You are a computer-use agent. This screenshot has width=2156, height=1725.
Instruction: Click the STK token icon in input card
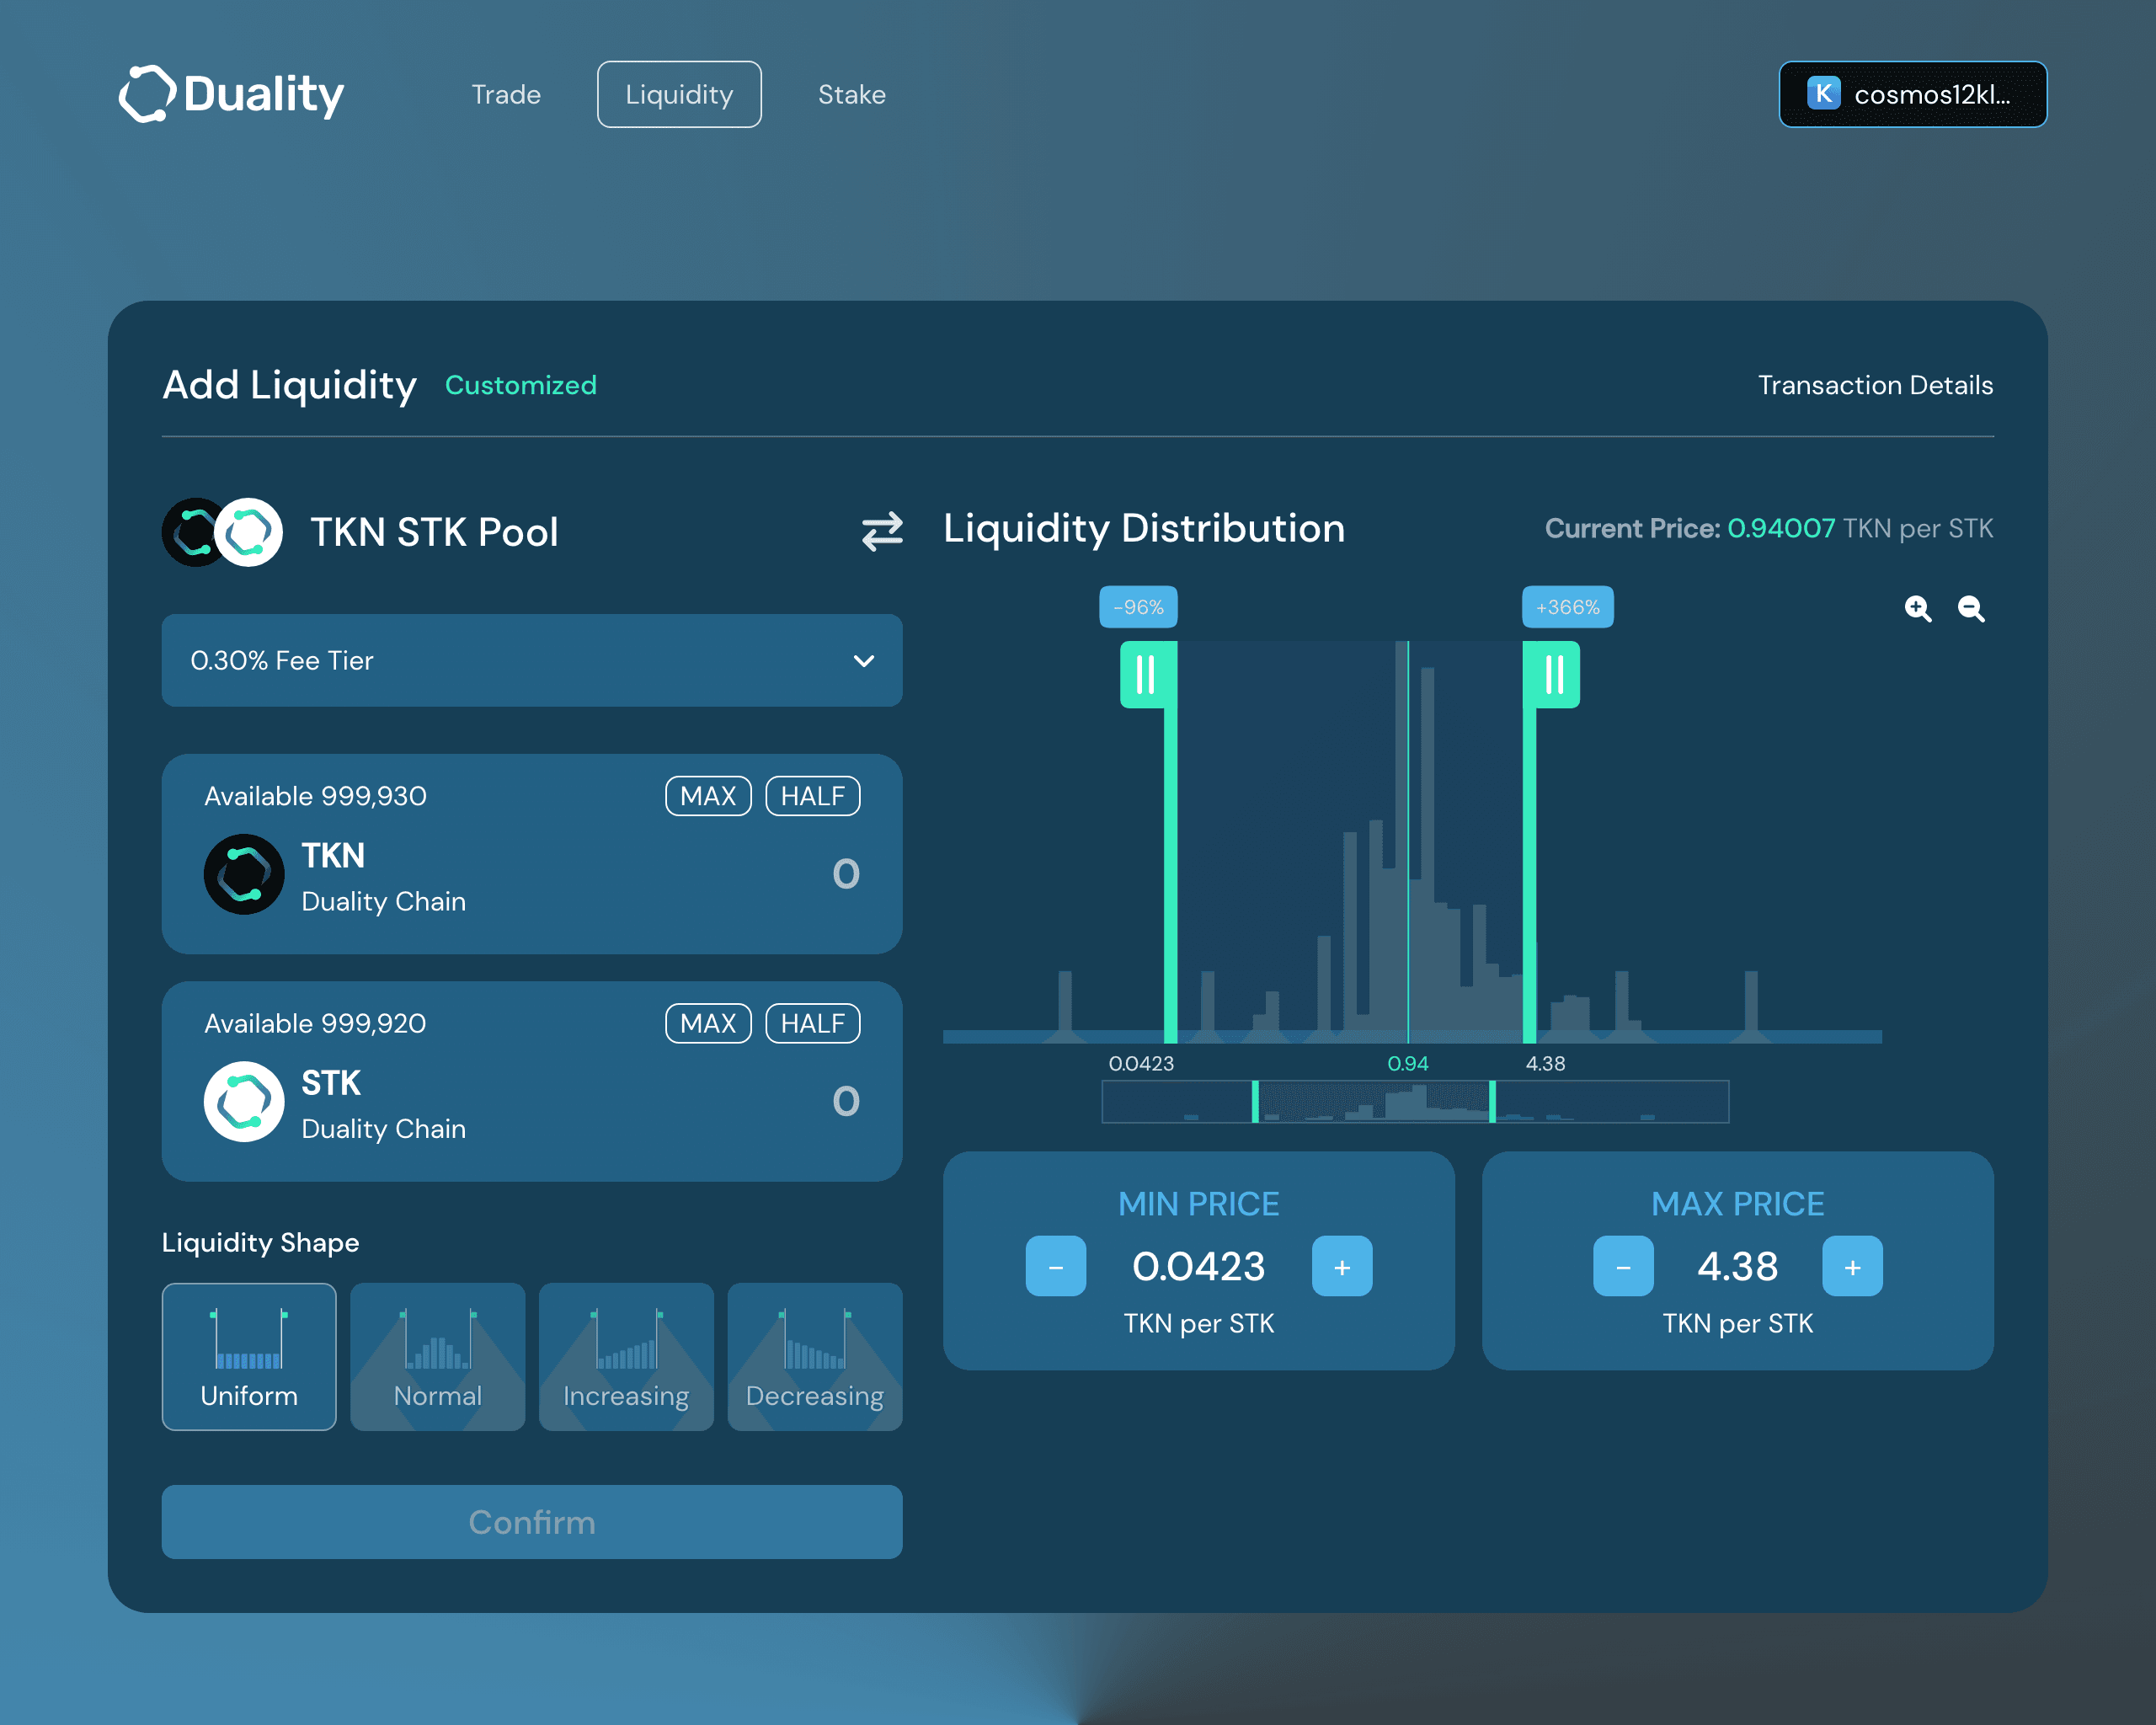tap(244, 1101)
